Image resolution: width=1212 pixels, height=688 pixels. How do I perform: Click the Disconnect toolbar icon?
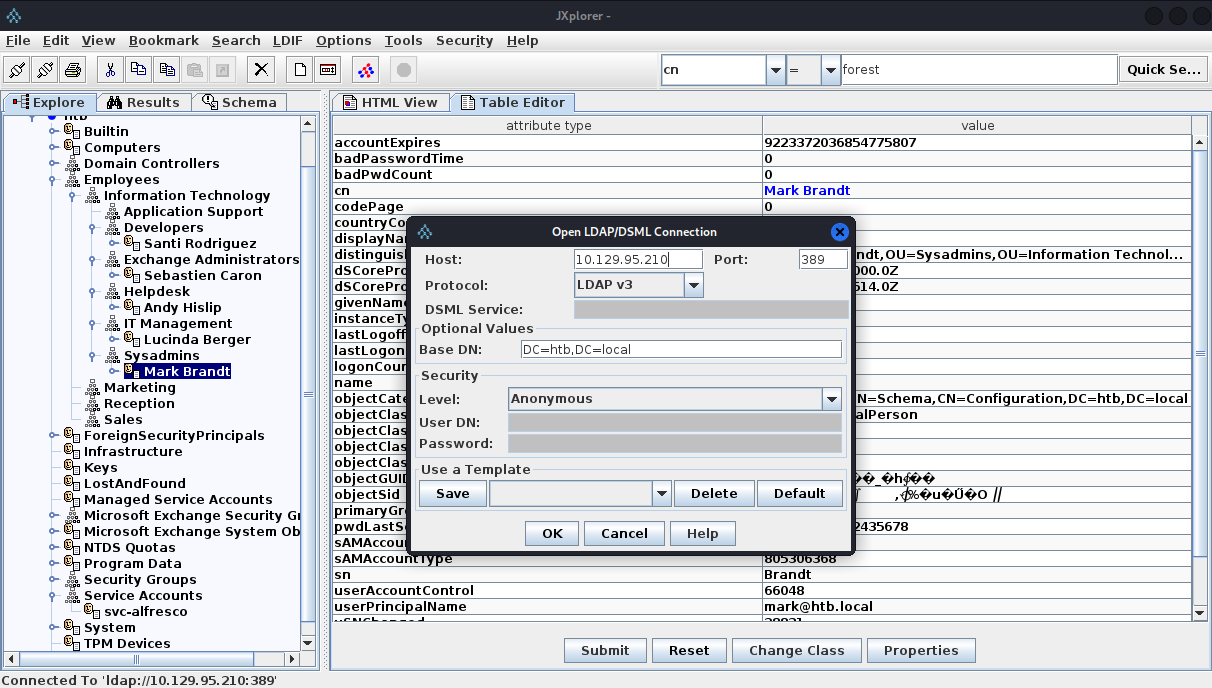coord(45,70)
